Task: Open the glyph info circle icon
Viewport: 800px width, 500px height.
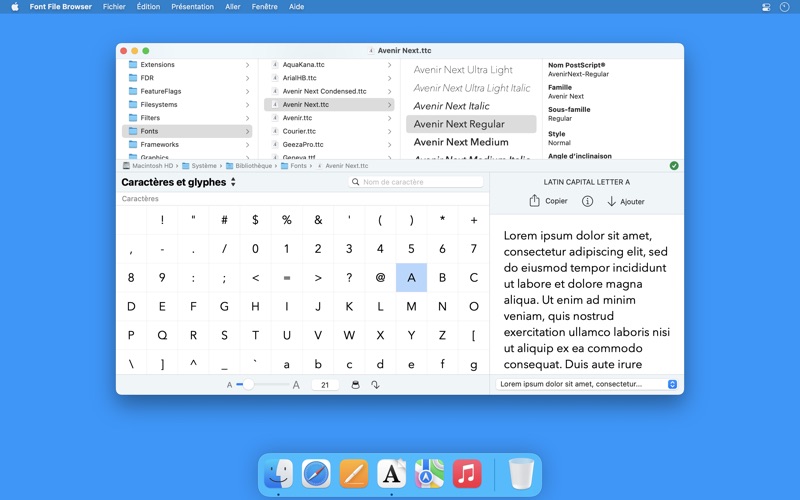Action: click(x=587, y=201)
